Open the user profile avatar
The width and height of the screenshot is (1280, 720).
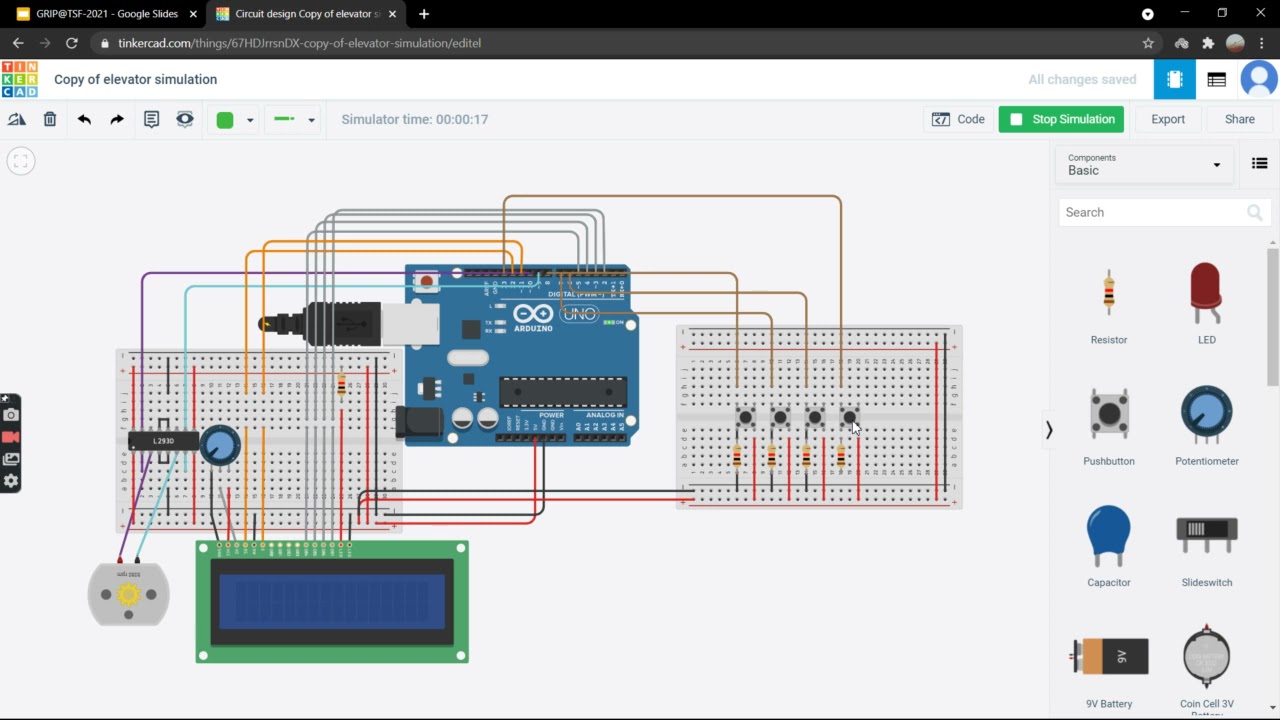click(1259, 79)
